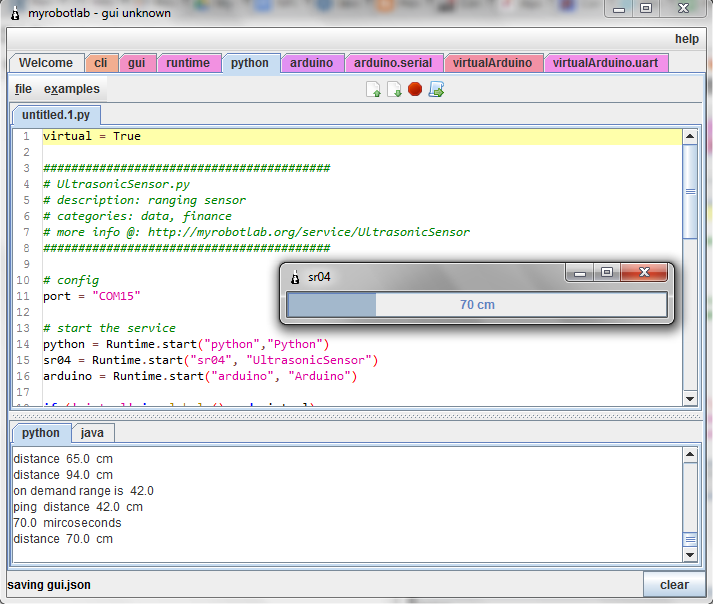Select the python service tab

[250, 63]
